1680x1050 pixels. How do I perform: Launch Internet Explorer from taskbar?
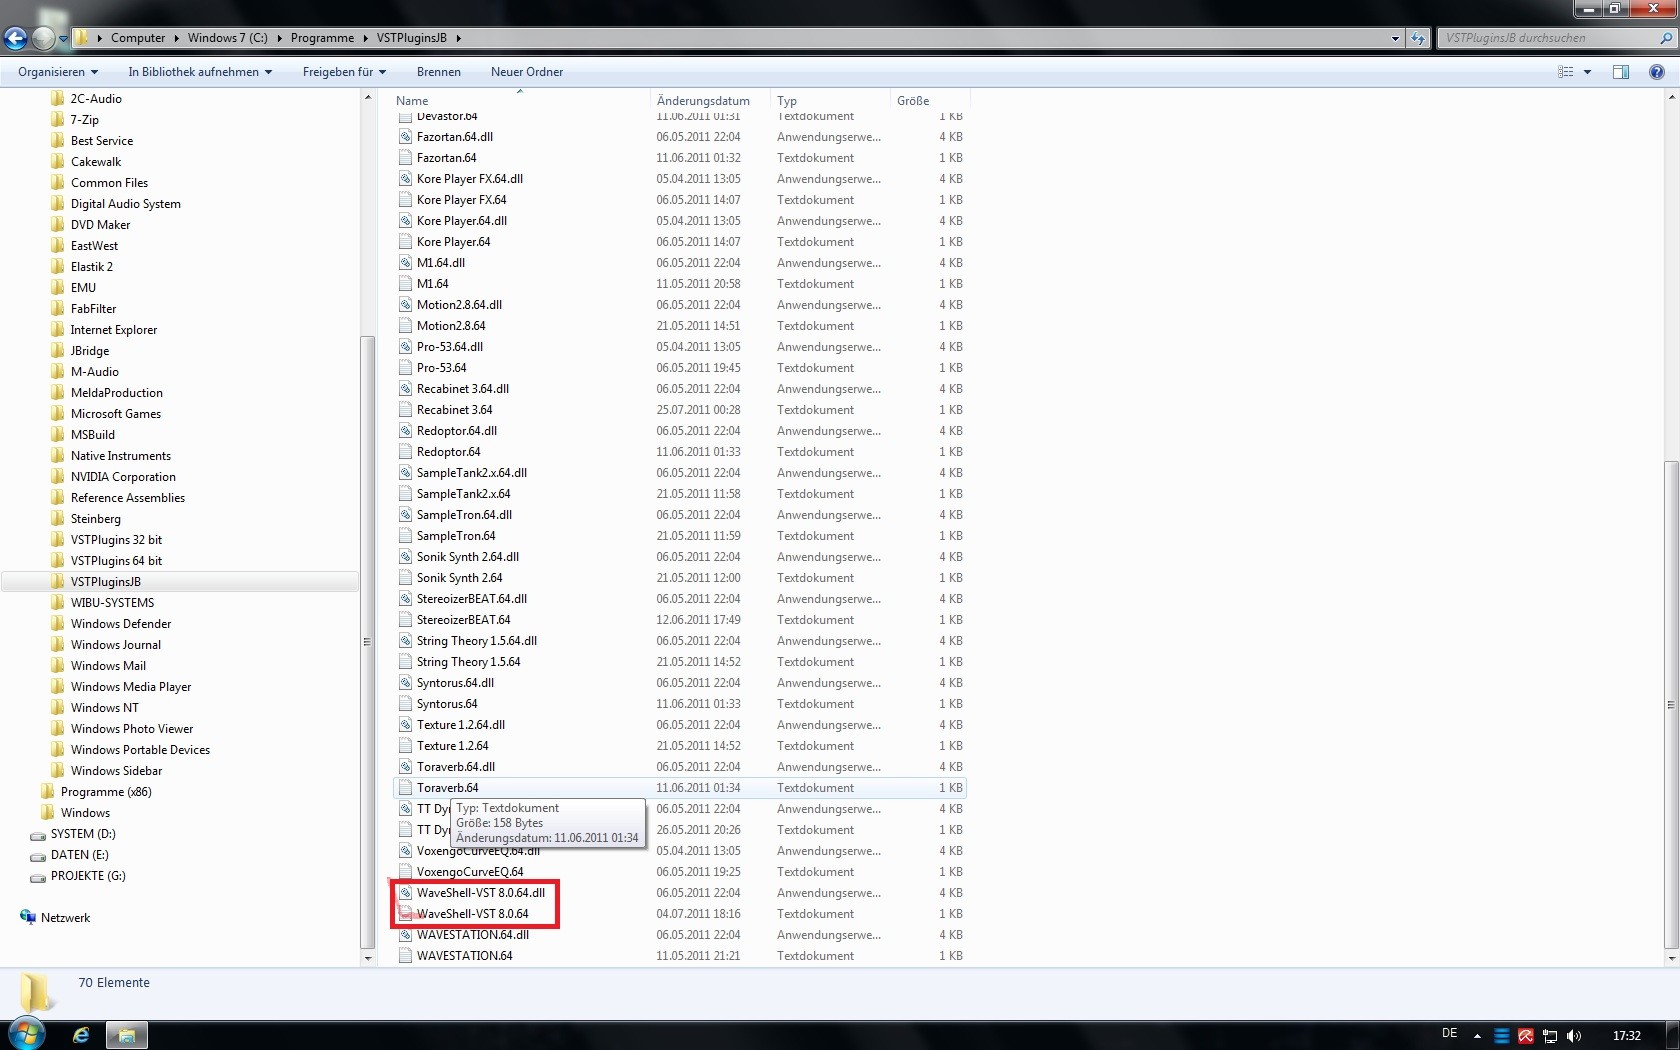(x=81, y=1035)
